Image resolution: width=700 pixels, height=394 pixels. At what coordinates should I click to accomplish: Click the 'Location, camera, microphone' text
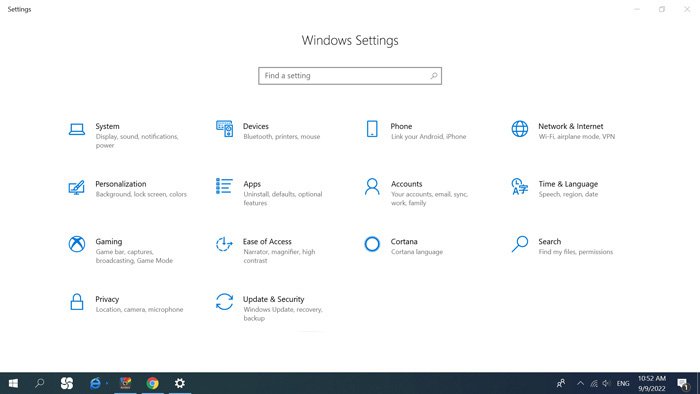[x=139, y=309]
